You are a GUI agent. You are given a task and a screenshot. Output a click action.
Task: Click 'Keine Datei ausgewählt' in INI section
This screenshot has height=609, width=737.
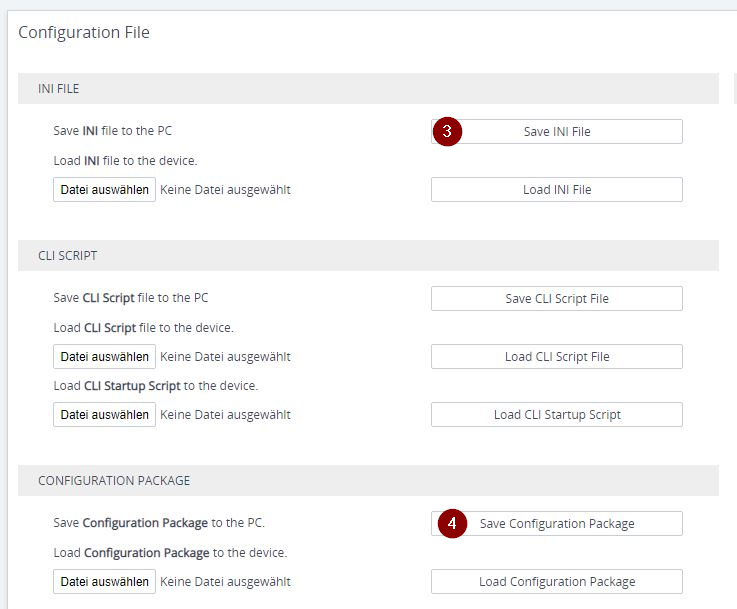(x=225, y=190)
